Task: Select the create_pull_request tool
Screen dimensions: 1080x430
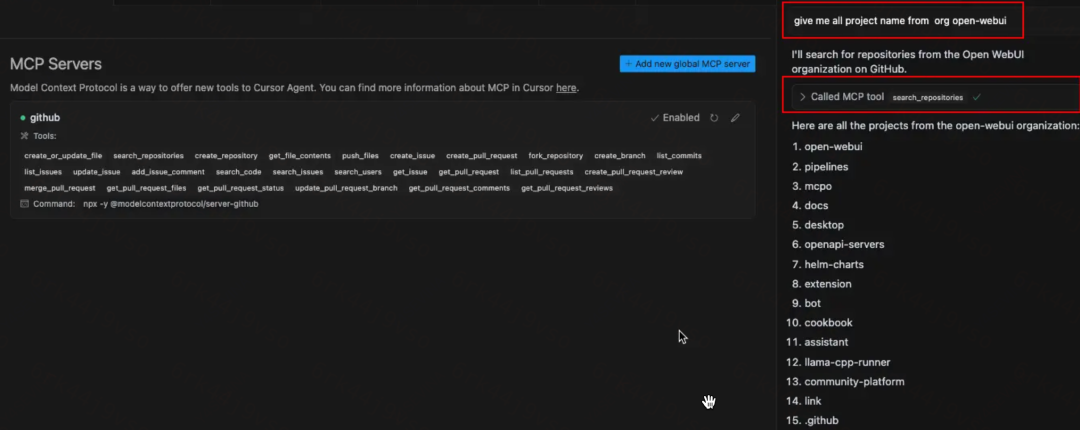Action: point(481,156)
